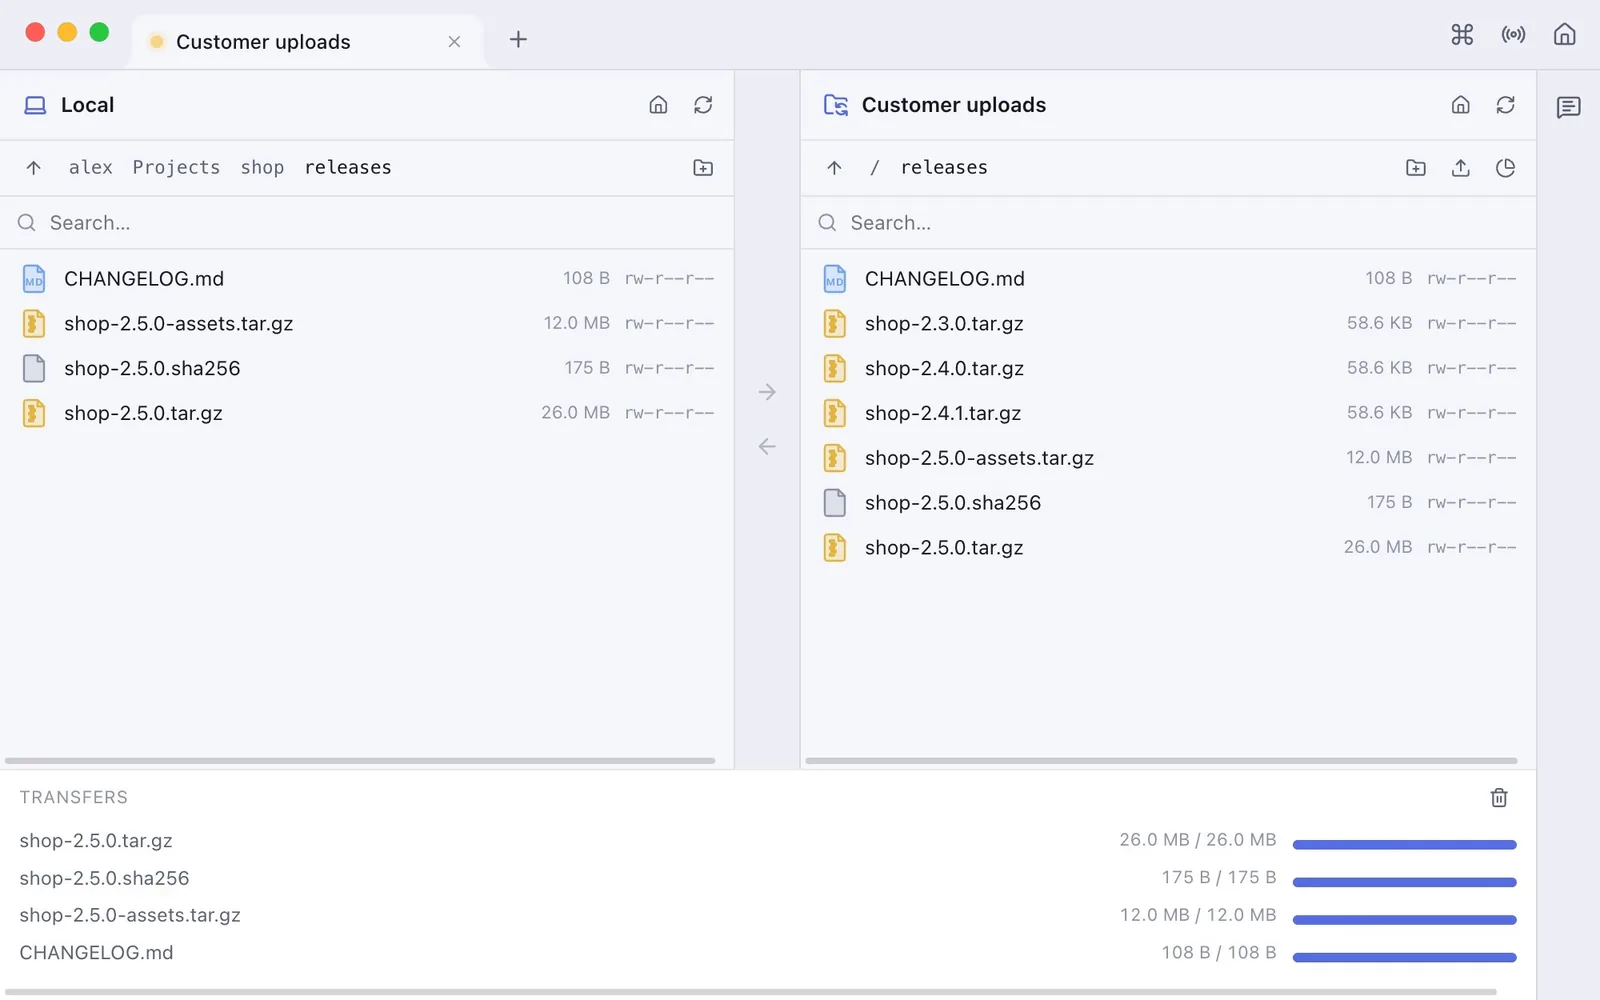The width and height of the screenshot is (1600, 1000).
Task: Refresh the Customer uploads pane
Action: tap(1505, 105)
